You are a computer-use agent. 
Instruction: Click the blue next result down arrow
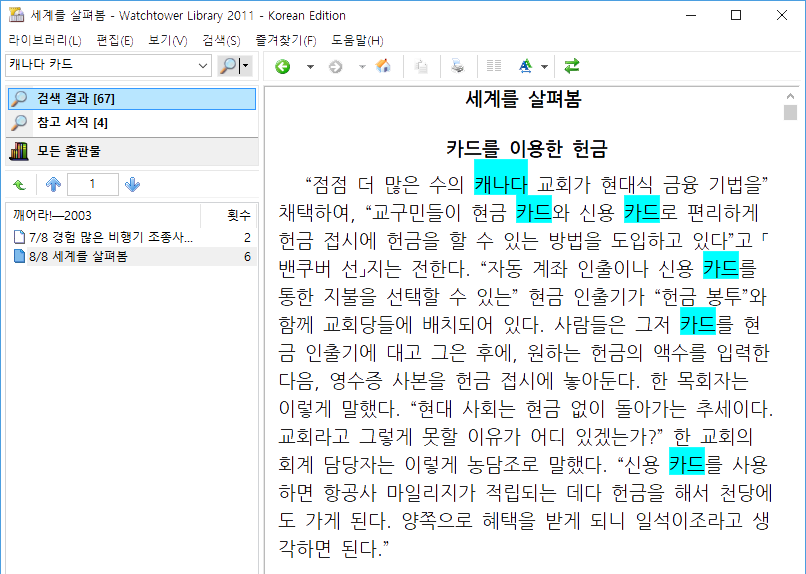click(132, 184)
